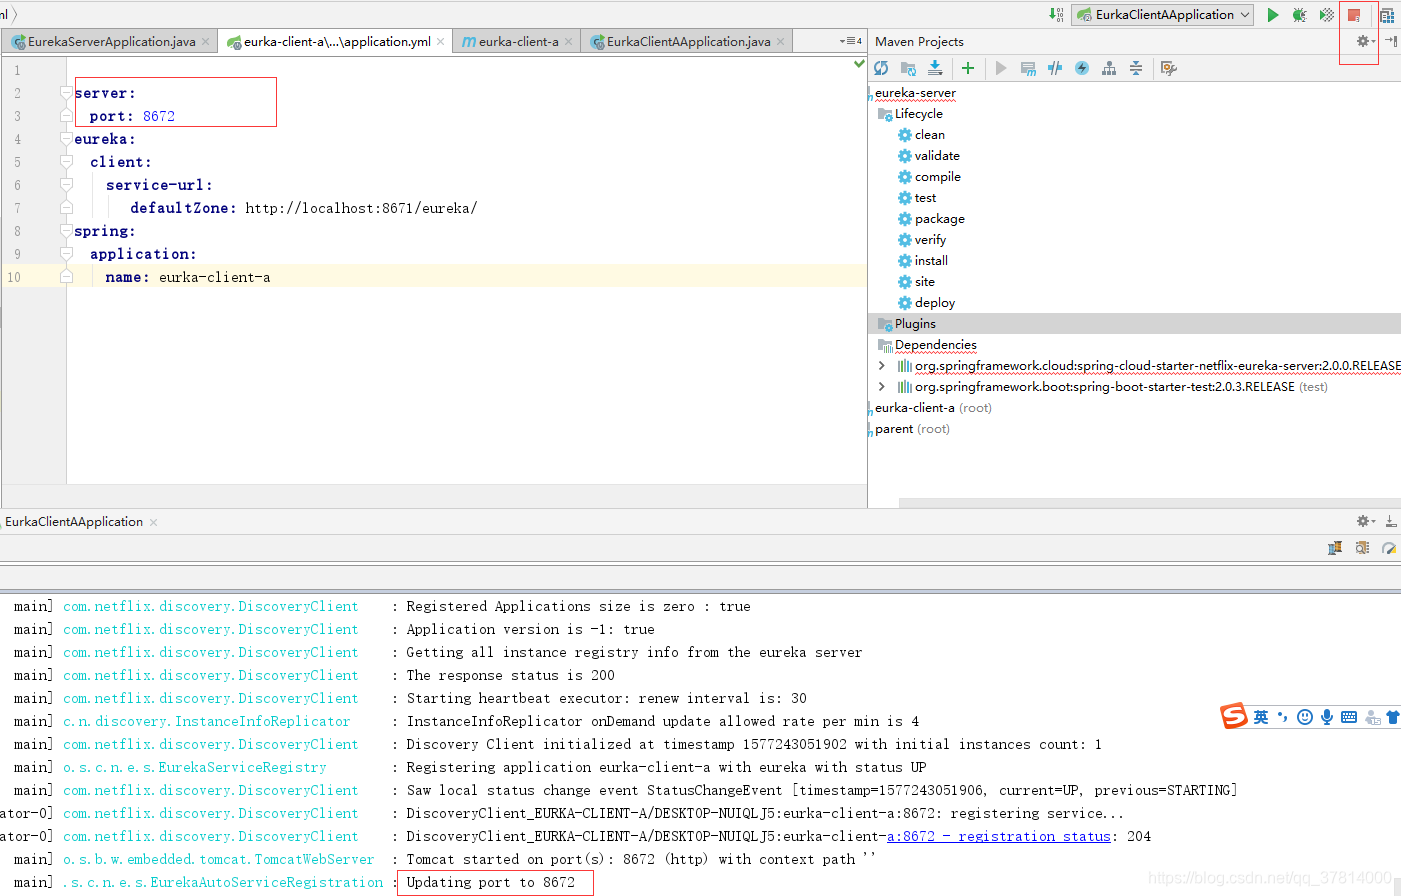Run Maven build icon in Maven toolbar
1401x896 pixels.
[x=1001, y=68]
